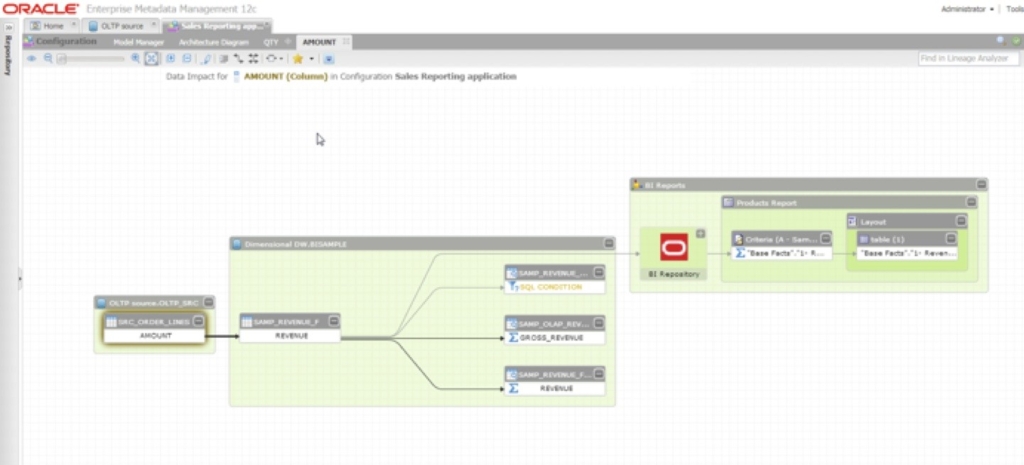Click the Configuration heading
Screen dimensions: 1024x465
[x=66, y=41]
